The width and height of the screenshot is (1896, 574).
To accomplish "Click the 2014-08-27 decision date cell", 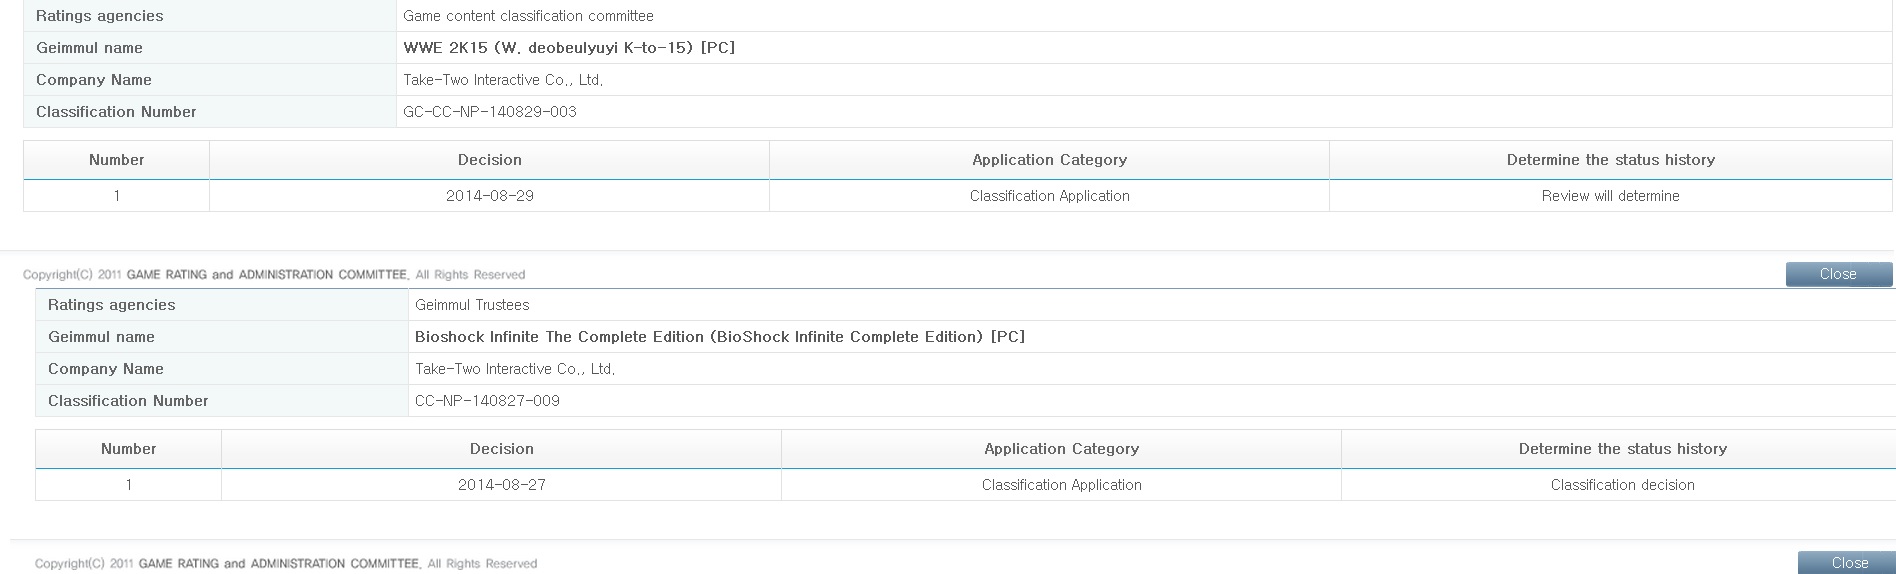I will point(501,485).
